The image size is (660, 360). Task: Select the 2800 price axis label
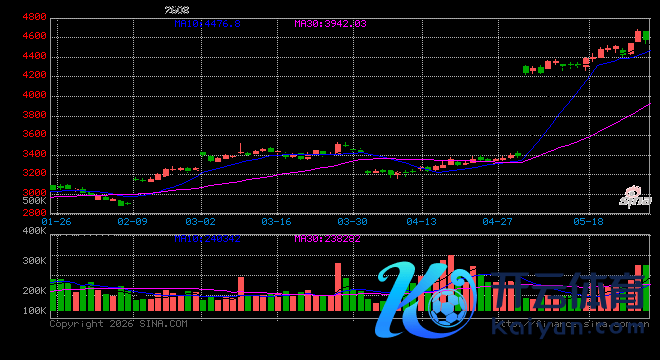coord(34,213)
